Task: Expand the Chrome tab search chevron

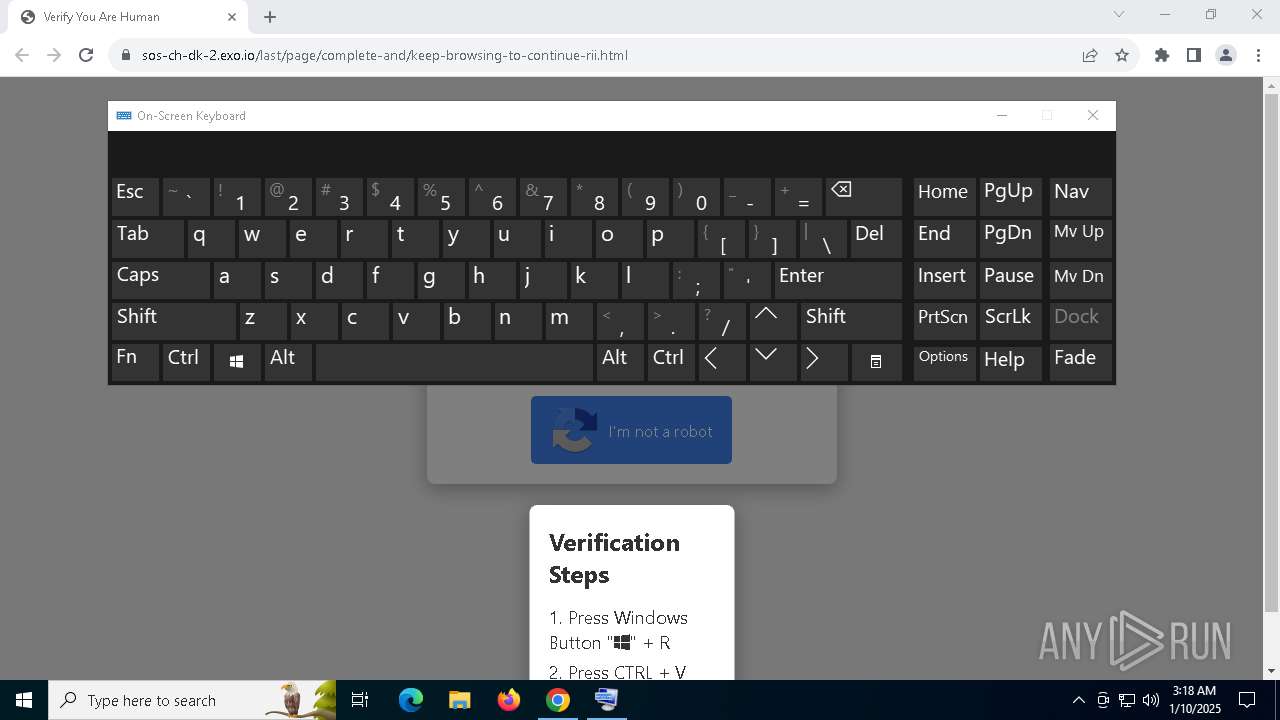Action: (1119, 15)
